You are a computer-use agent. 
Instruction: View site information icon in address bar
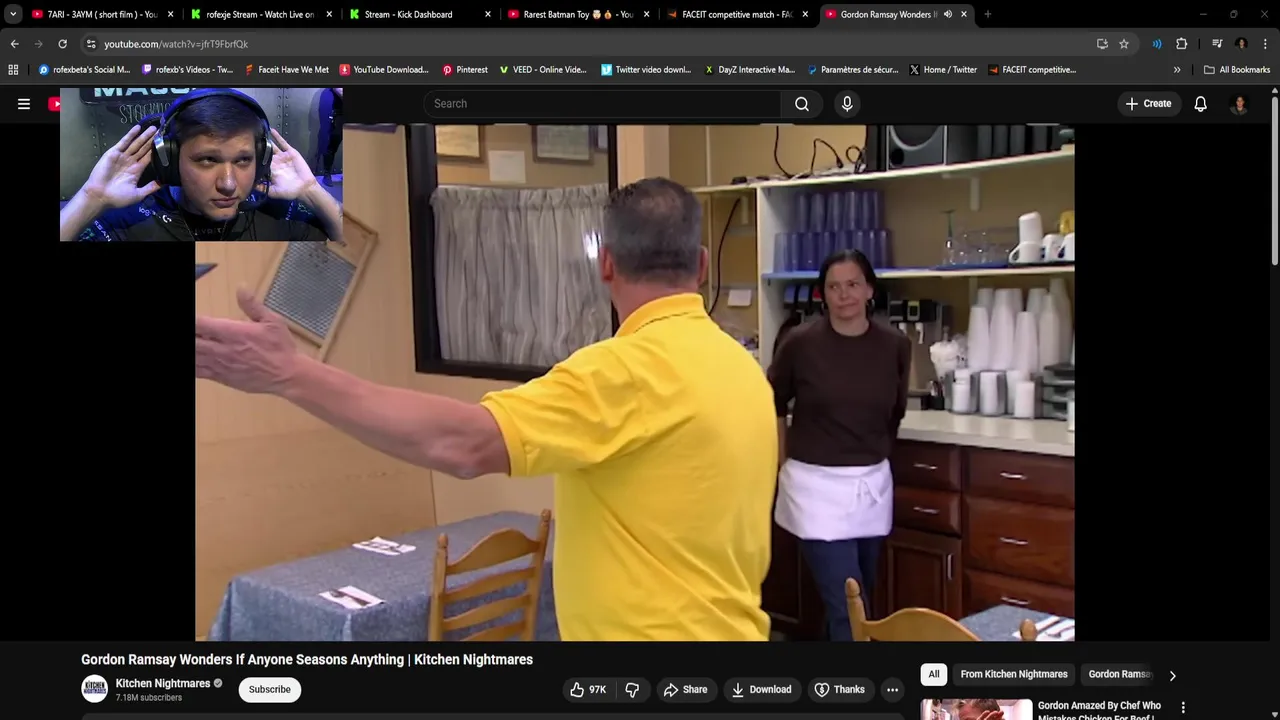(91, 44)
